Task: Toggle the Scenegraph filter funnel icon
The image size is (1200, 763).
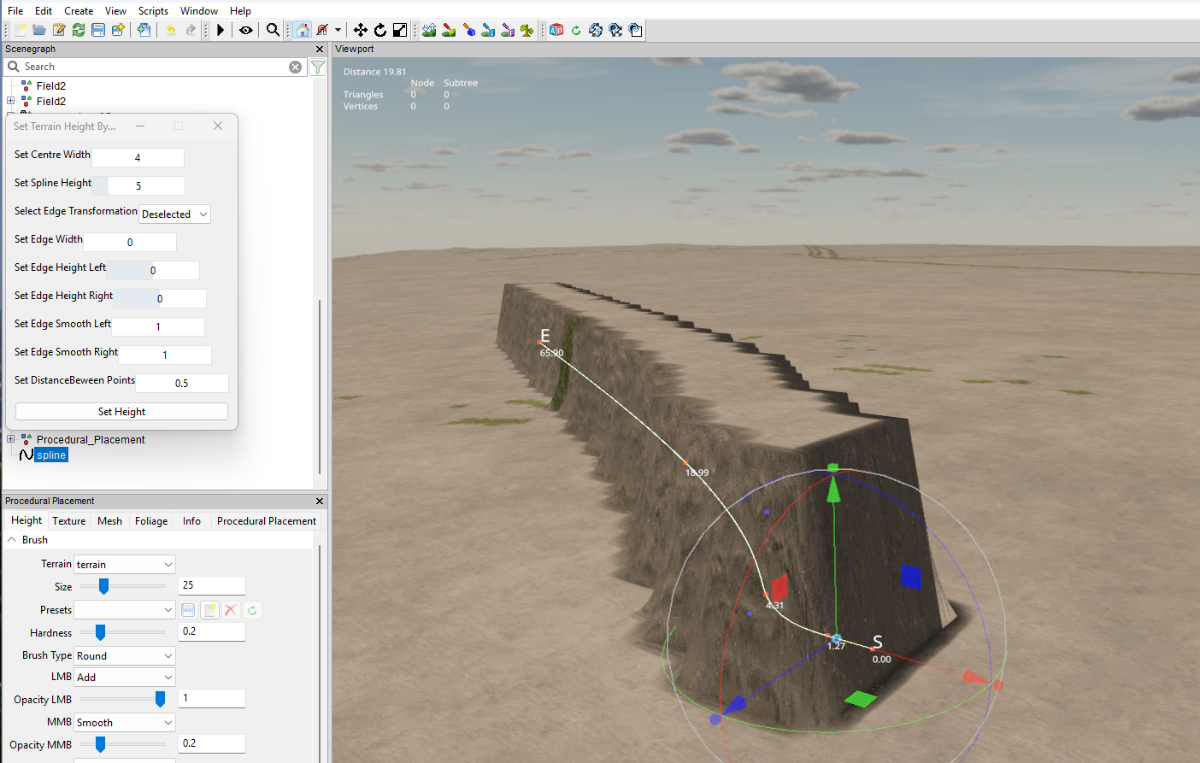Action: [x=317, y=67]
